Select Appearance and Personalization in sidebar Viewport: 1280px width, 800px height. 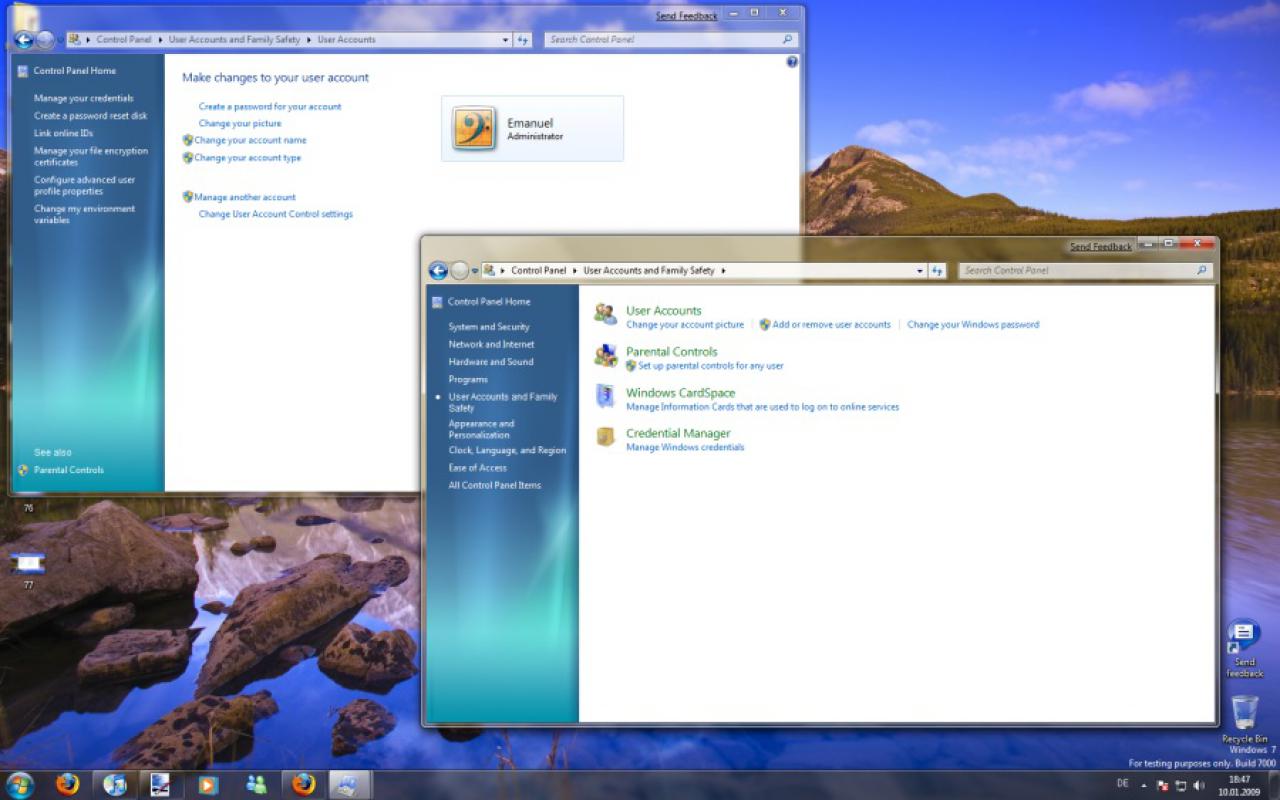481,429
